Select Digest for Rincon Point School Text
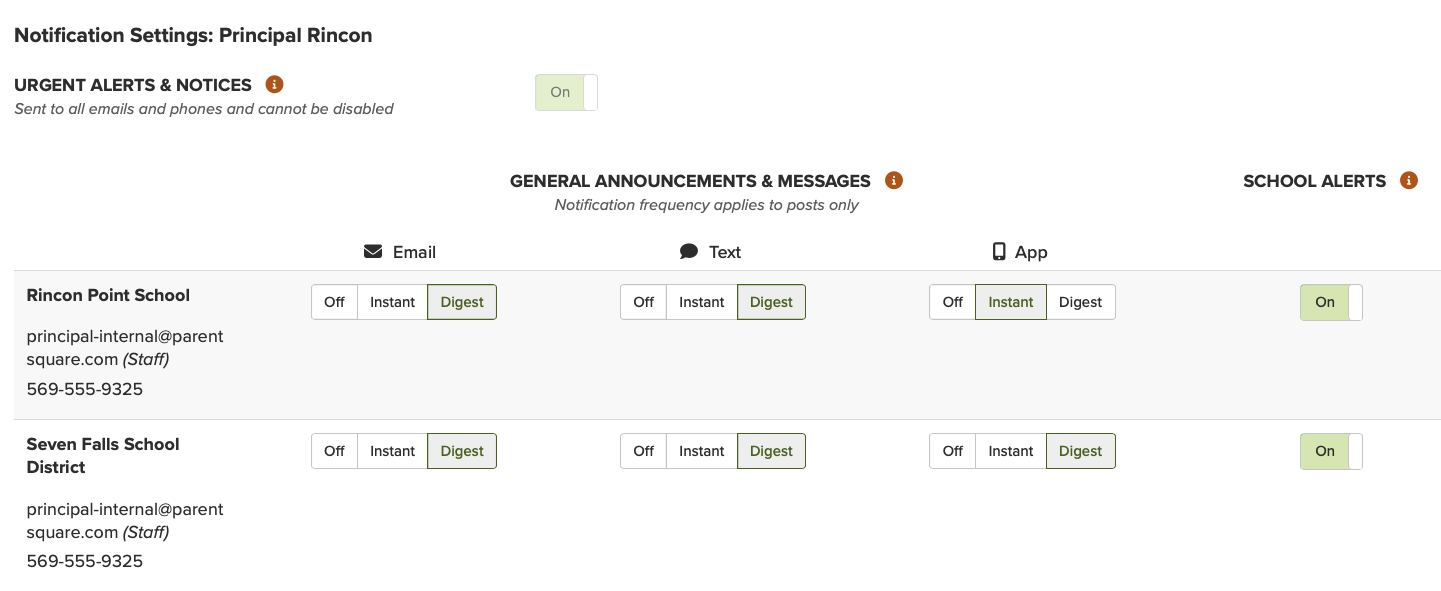This screenshot has height=591, width=1441. (771, 302)
